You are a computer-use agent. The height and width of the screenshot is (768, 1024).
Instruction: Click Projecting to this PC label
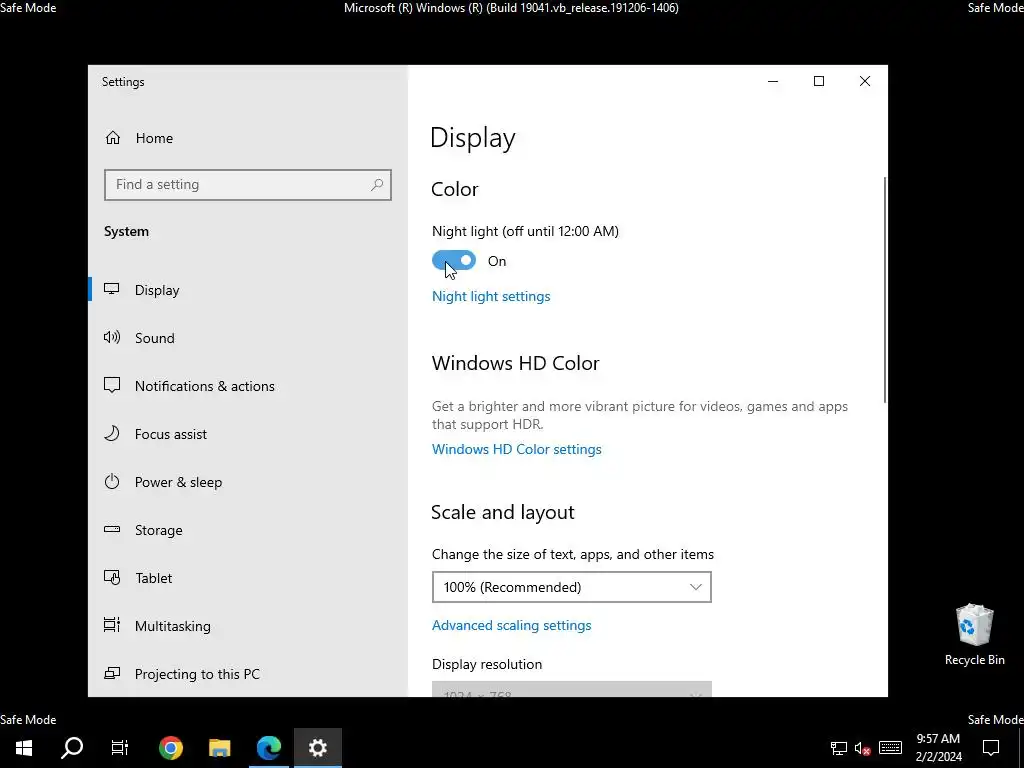point(197,674)
